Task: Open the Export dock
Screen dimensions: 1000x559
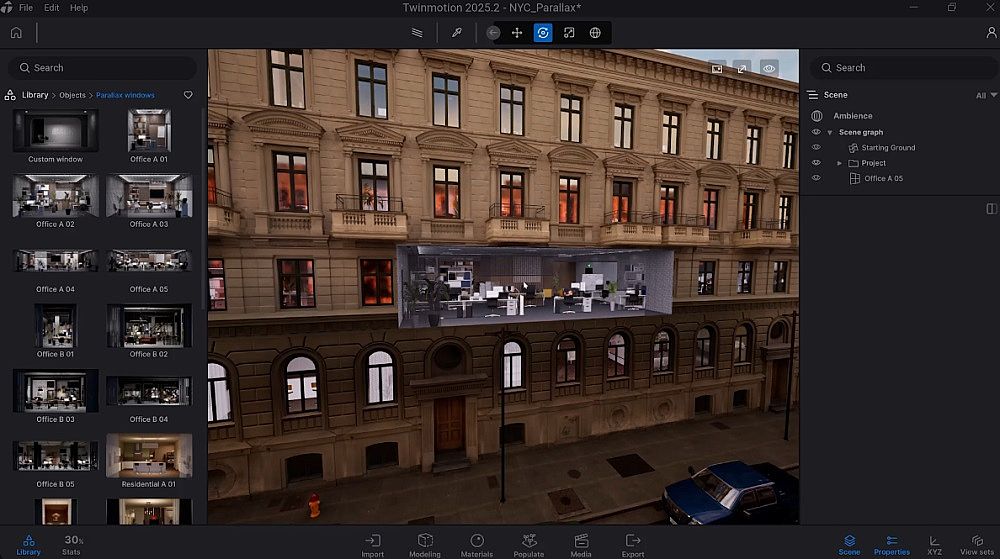Action: (633, 545)
